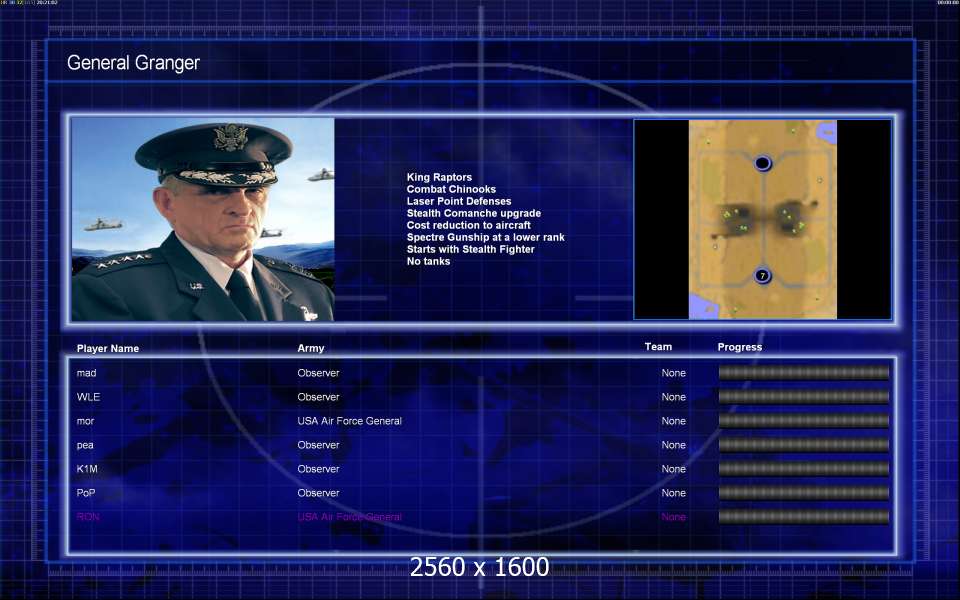Click the eagle badge on the general's cap
960x600 pixels.
pos(231,137)
